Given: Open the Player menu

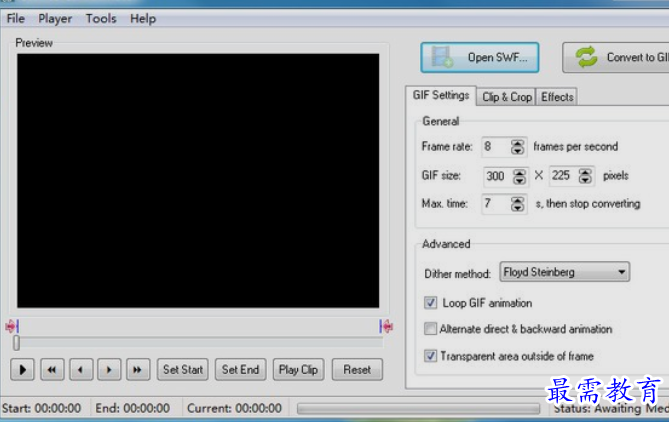Looking at the screenshot, I should [x=55, y=19].
